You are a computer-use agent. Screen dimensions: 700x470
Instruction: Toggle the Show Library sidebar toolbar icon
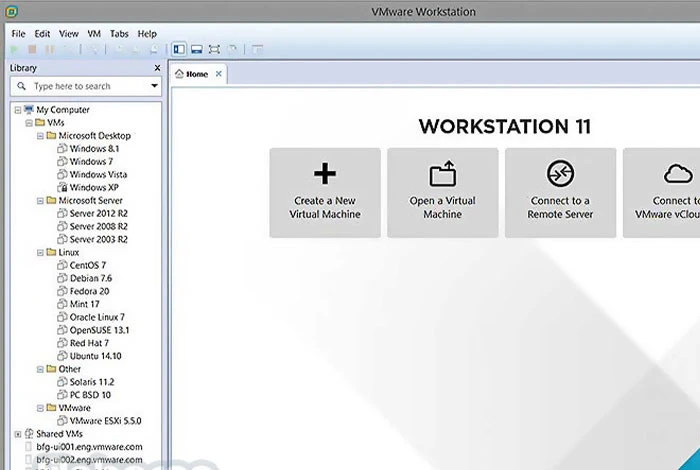[x=179, y=49]
